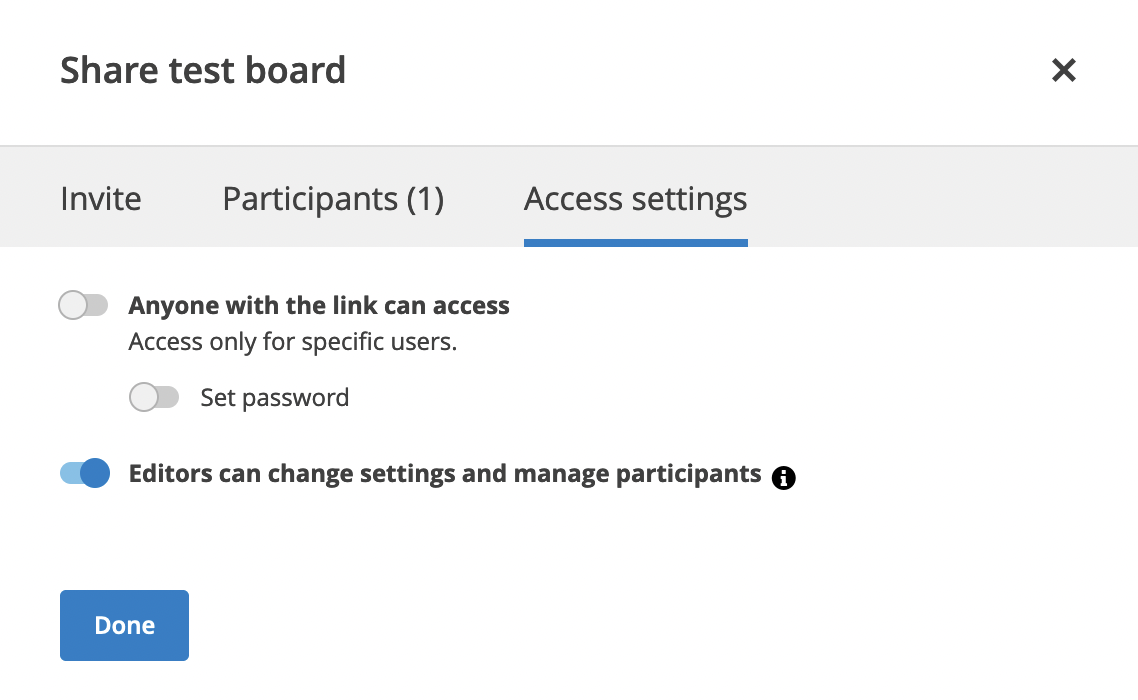Click the grey knob of the password switch
The height and width of the screenshot is (700, 1138).
(143, 397)
